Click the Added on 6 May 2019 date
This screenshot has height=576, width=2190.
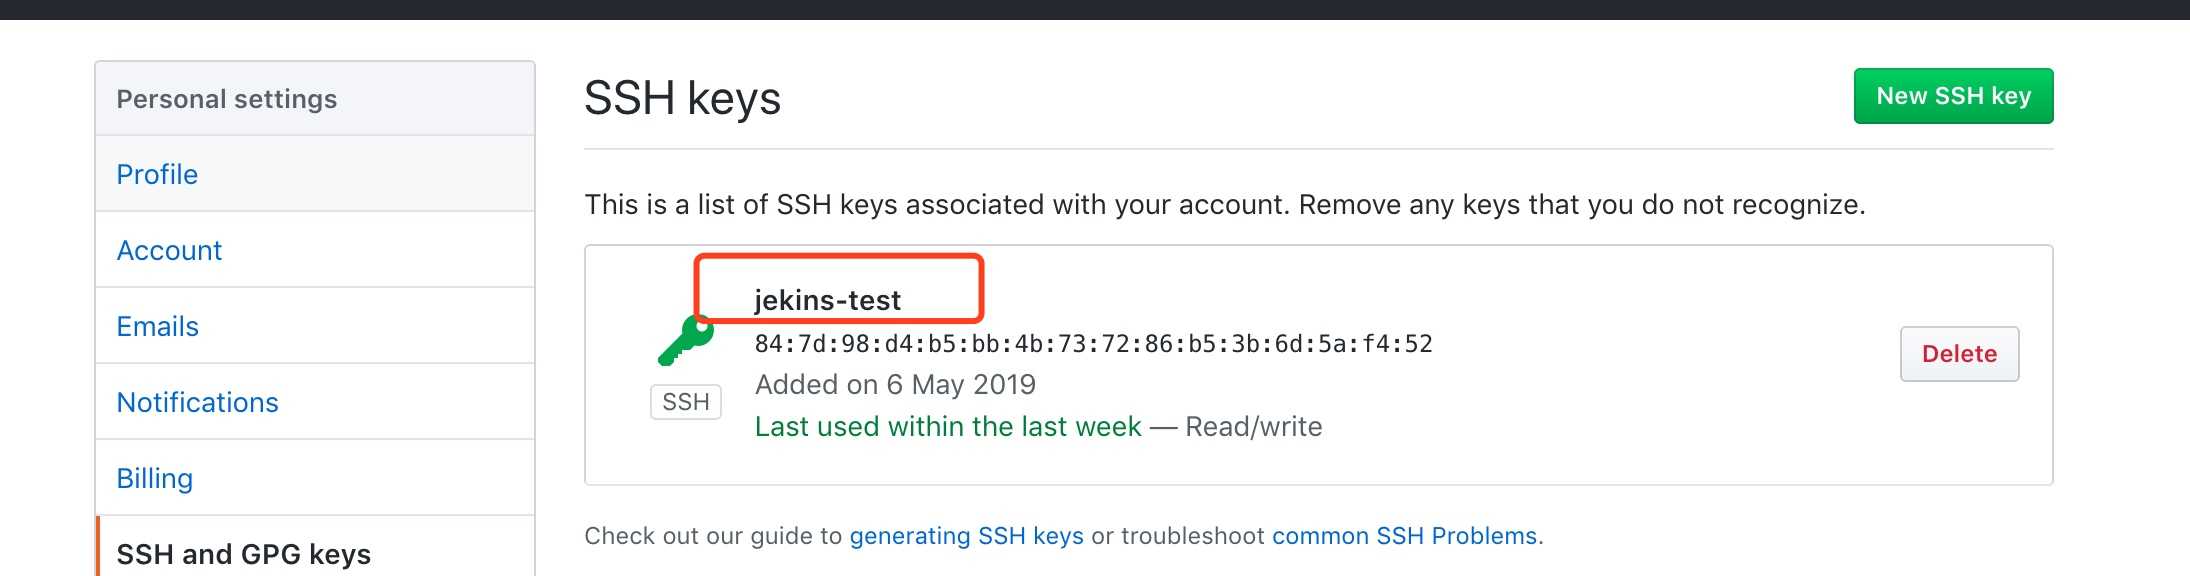895,385
